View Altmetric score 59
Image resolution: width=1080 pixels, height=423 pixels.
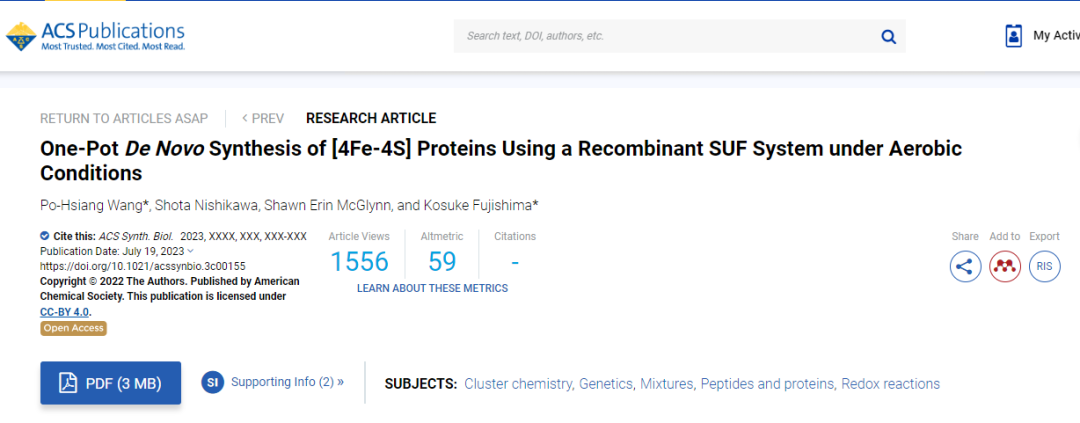pyautogui.click(x=442, y=262)
